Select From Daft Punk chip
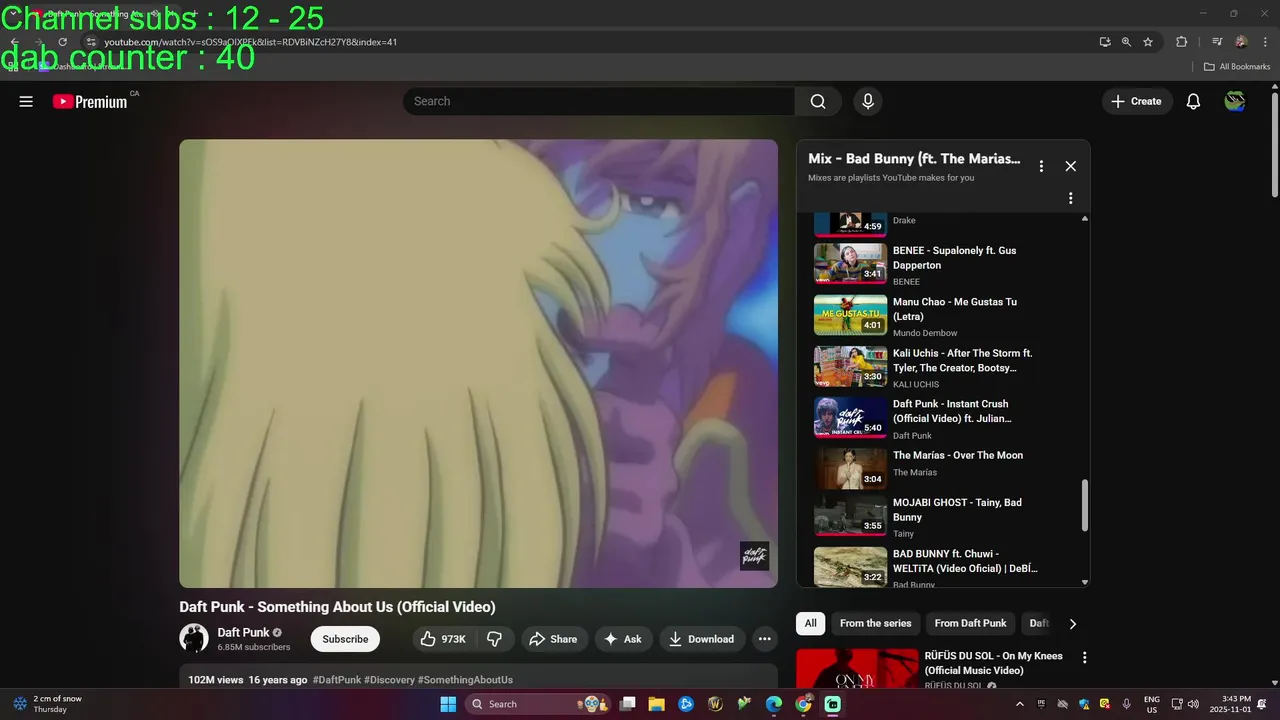The width and height of the screenshot is (1280, 720). click(970, 623)
